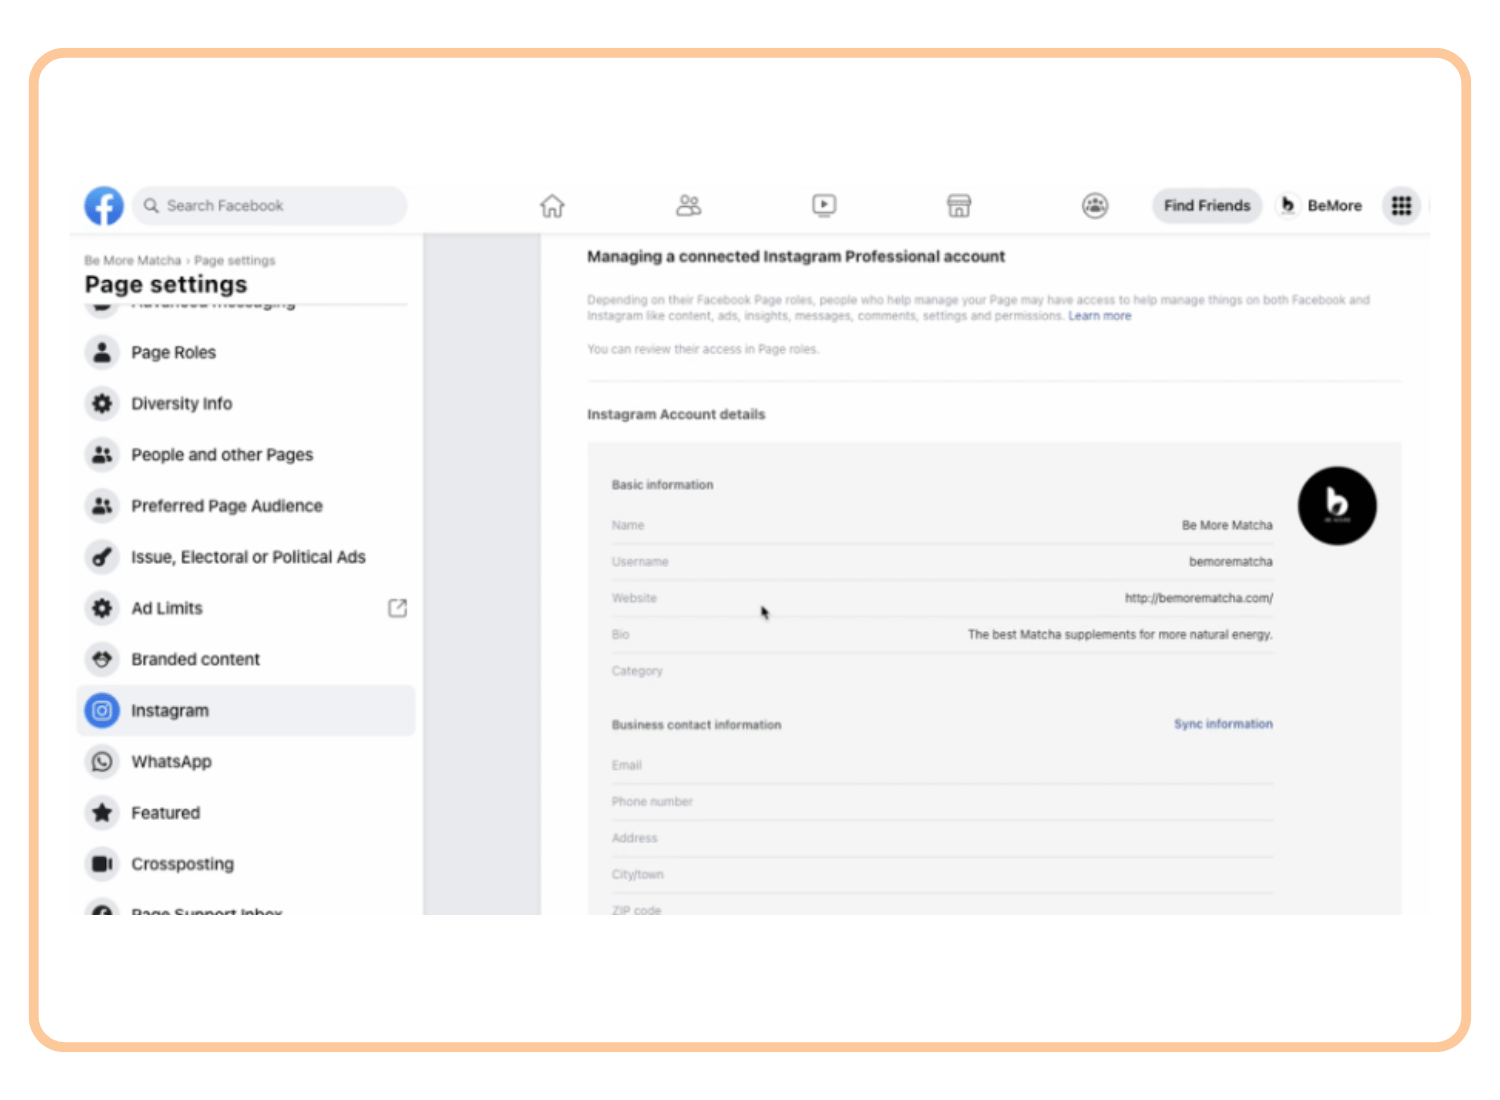
Task: Open Branded content settings
Action: (245, 659)
